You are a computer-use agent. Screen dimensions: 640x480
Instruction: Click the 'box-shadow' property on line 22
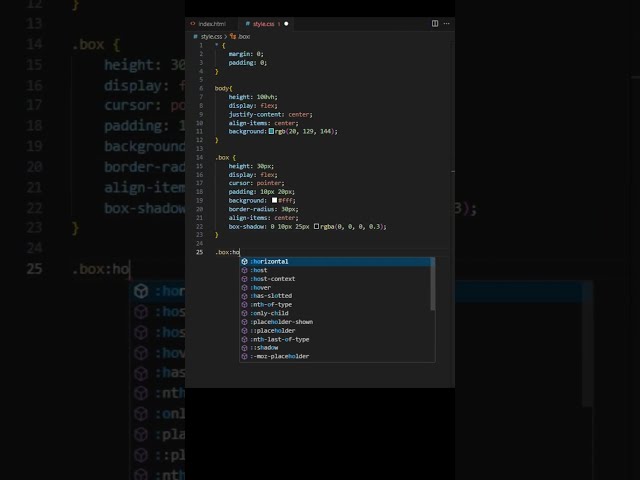click(x=246, y=227)
